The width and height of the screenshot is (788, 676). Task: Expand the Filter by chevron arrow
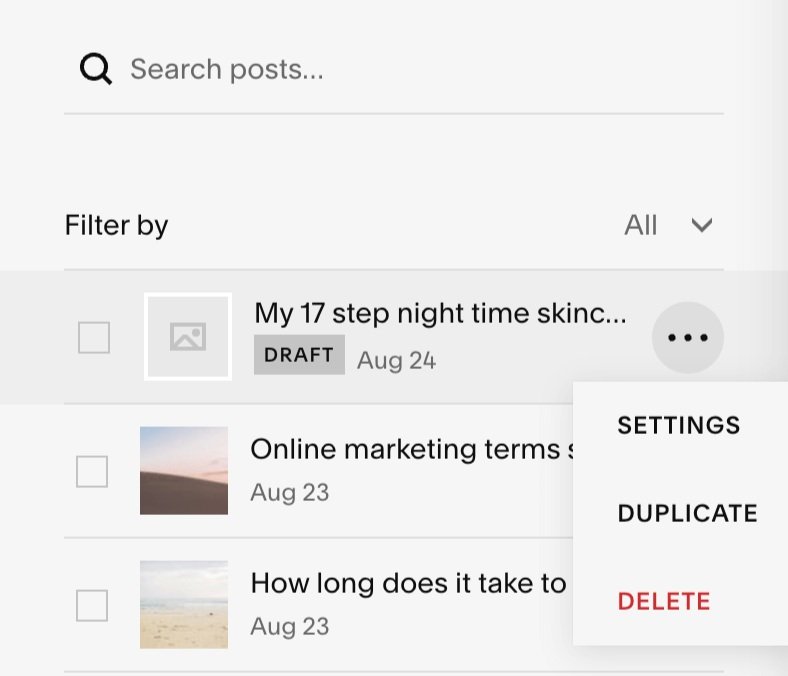(x=702, y=225)
